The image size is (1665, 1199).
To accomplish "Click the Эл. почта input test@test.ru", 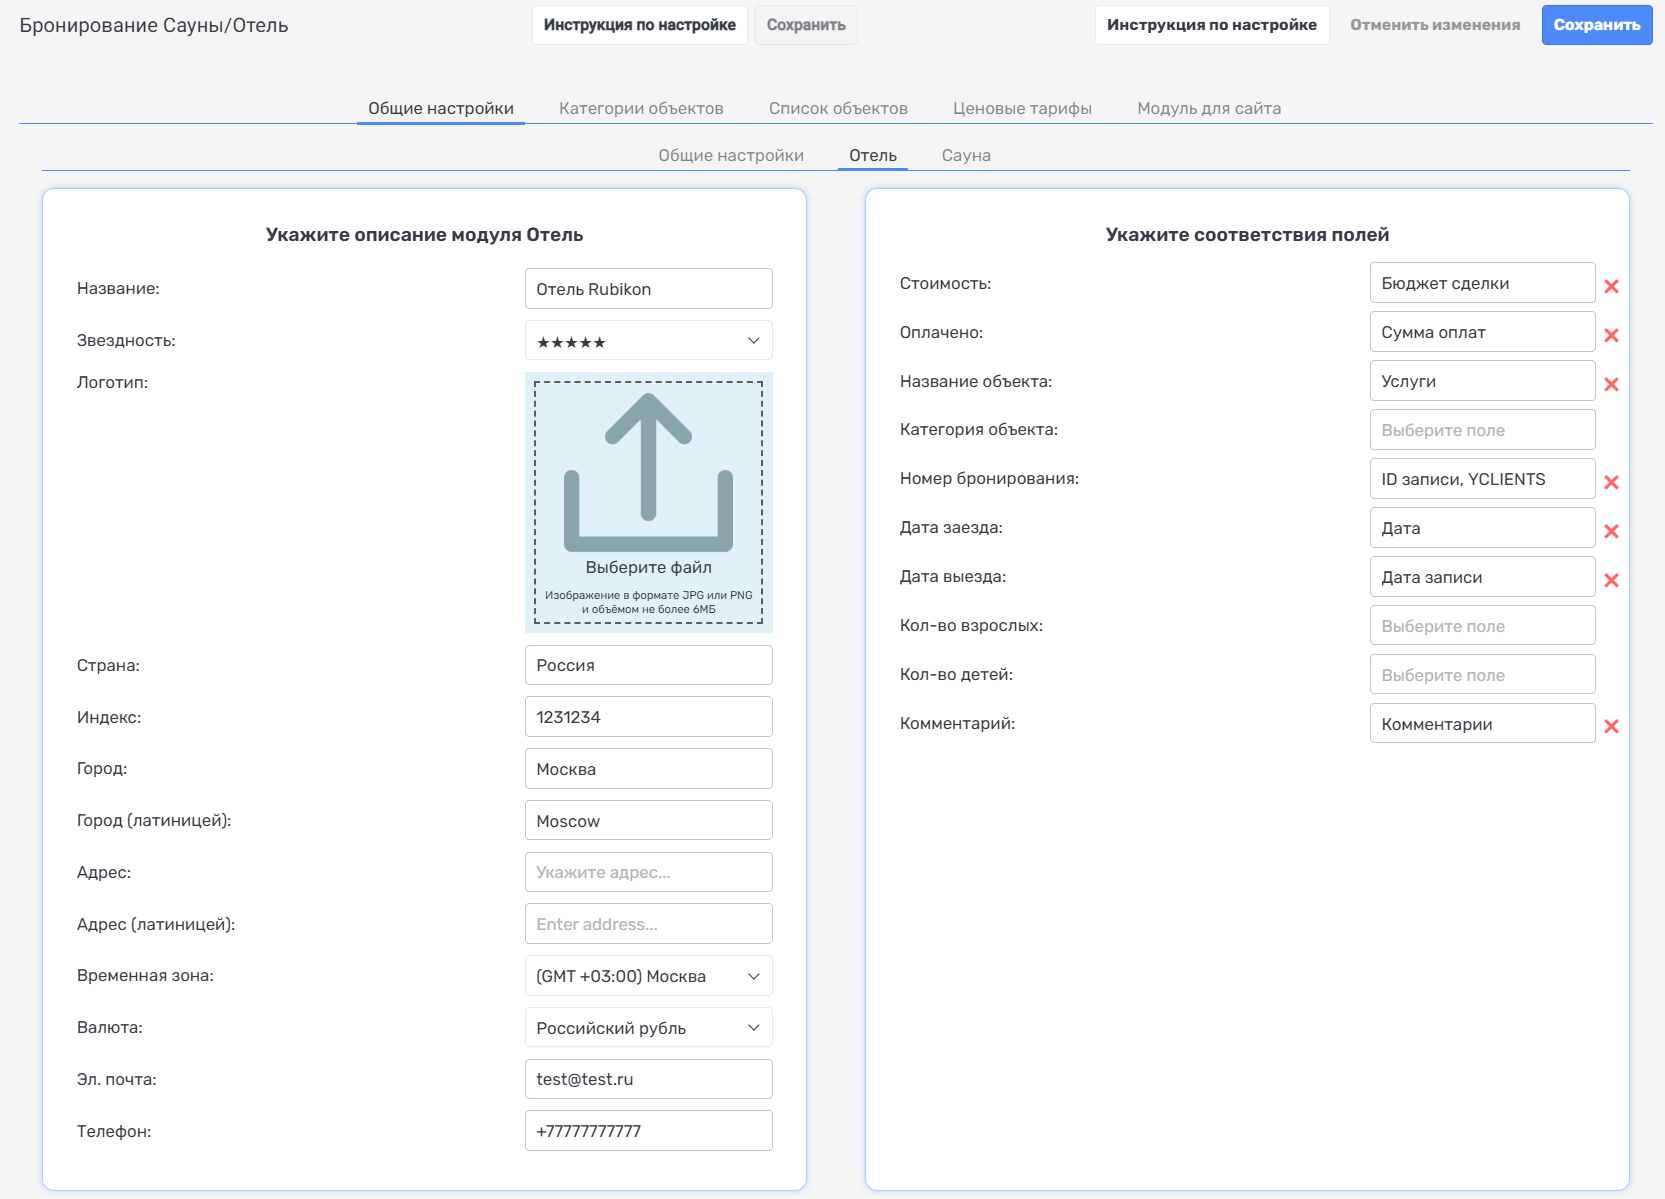I will tap(648, 1079).
